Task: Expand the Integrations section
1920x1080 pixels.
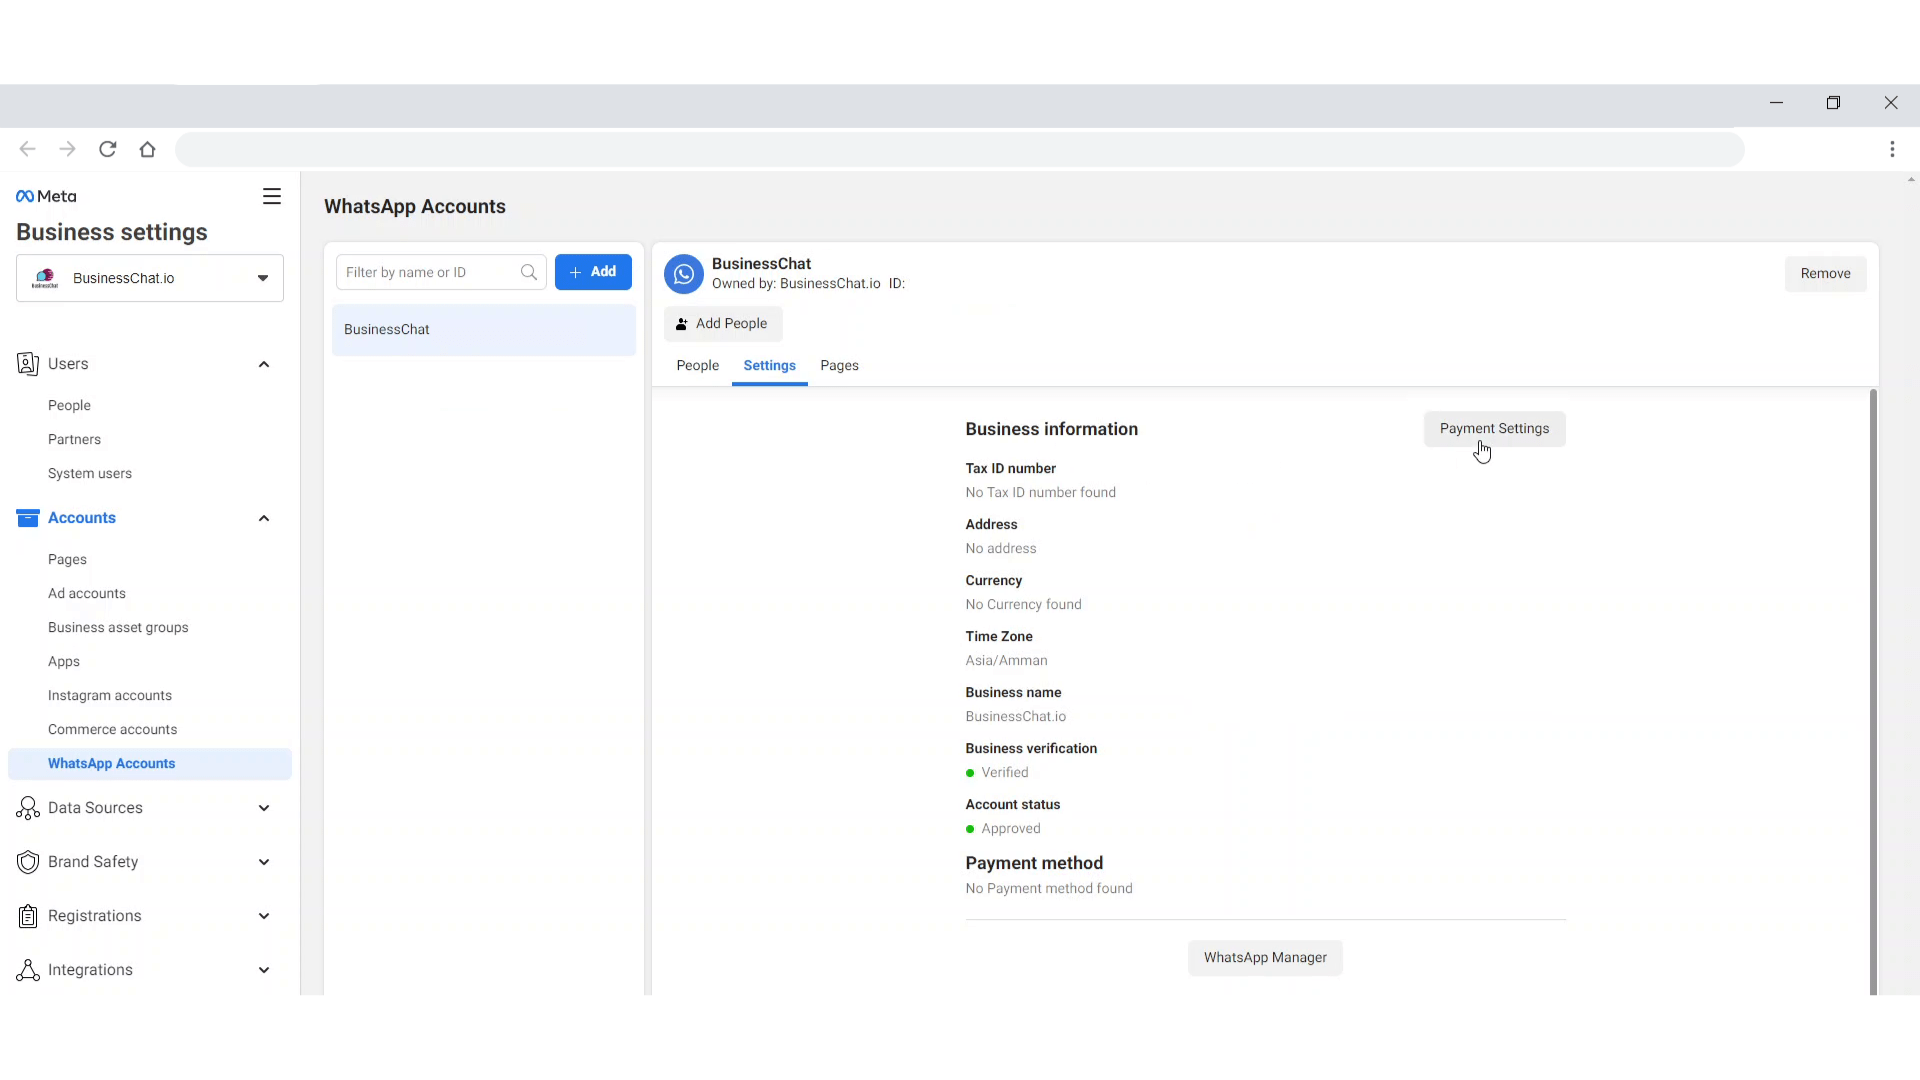Action: tap(264, 970)
